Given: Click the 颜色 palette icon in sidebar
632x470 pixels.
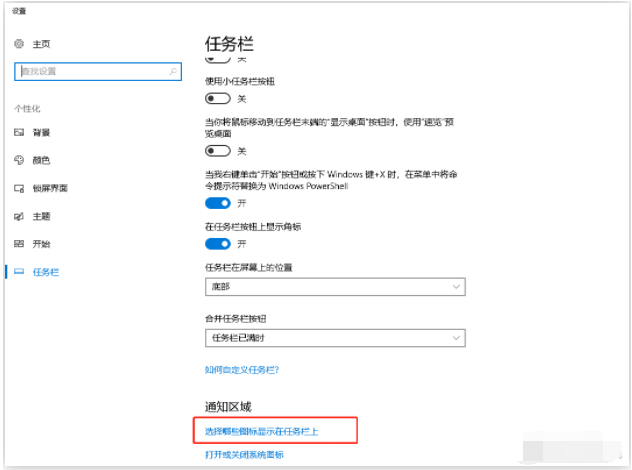Looking at the screenshot, I should pyautogui.click(x=19, y=160).
